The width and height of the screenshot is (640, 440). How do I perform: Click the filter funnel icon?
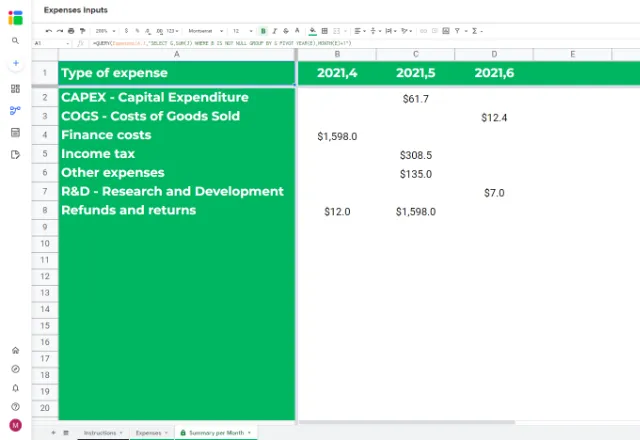click(x=458, y=31)
